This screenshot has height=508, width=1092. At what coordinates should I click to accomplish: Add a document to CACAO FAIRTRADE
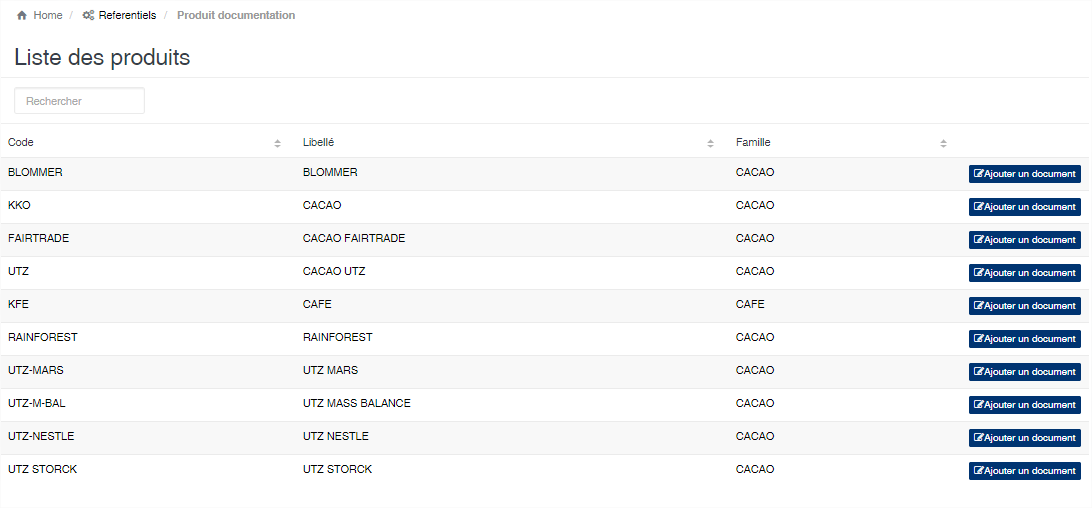pyautogui.click(x=1024, y=240)
